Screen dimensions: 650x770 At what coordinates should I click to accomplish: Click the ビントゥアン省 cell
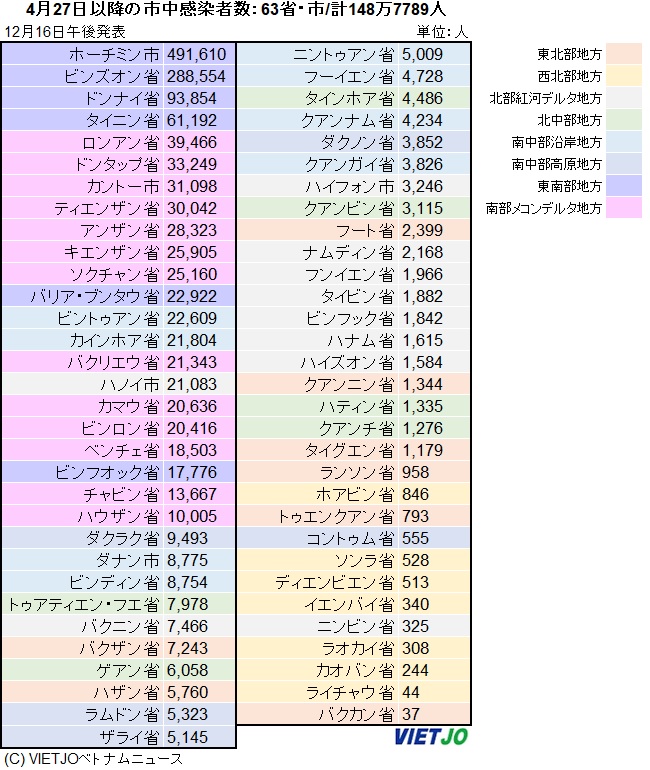[x=108, y=319]
